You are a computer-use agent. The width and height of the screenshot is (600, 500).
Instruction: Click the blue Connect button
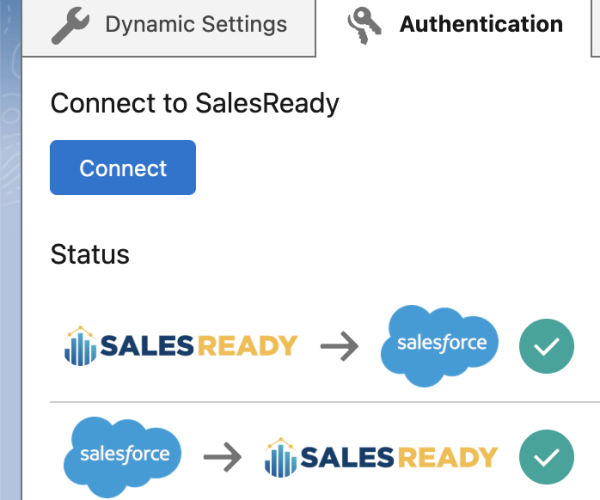123,168
